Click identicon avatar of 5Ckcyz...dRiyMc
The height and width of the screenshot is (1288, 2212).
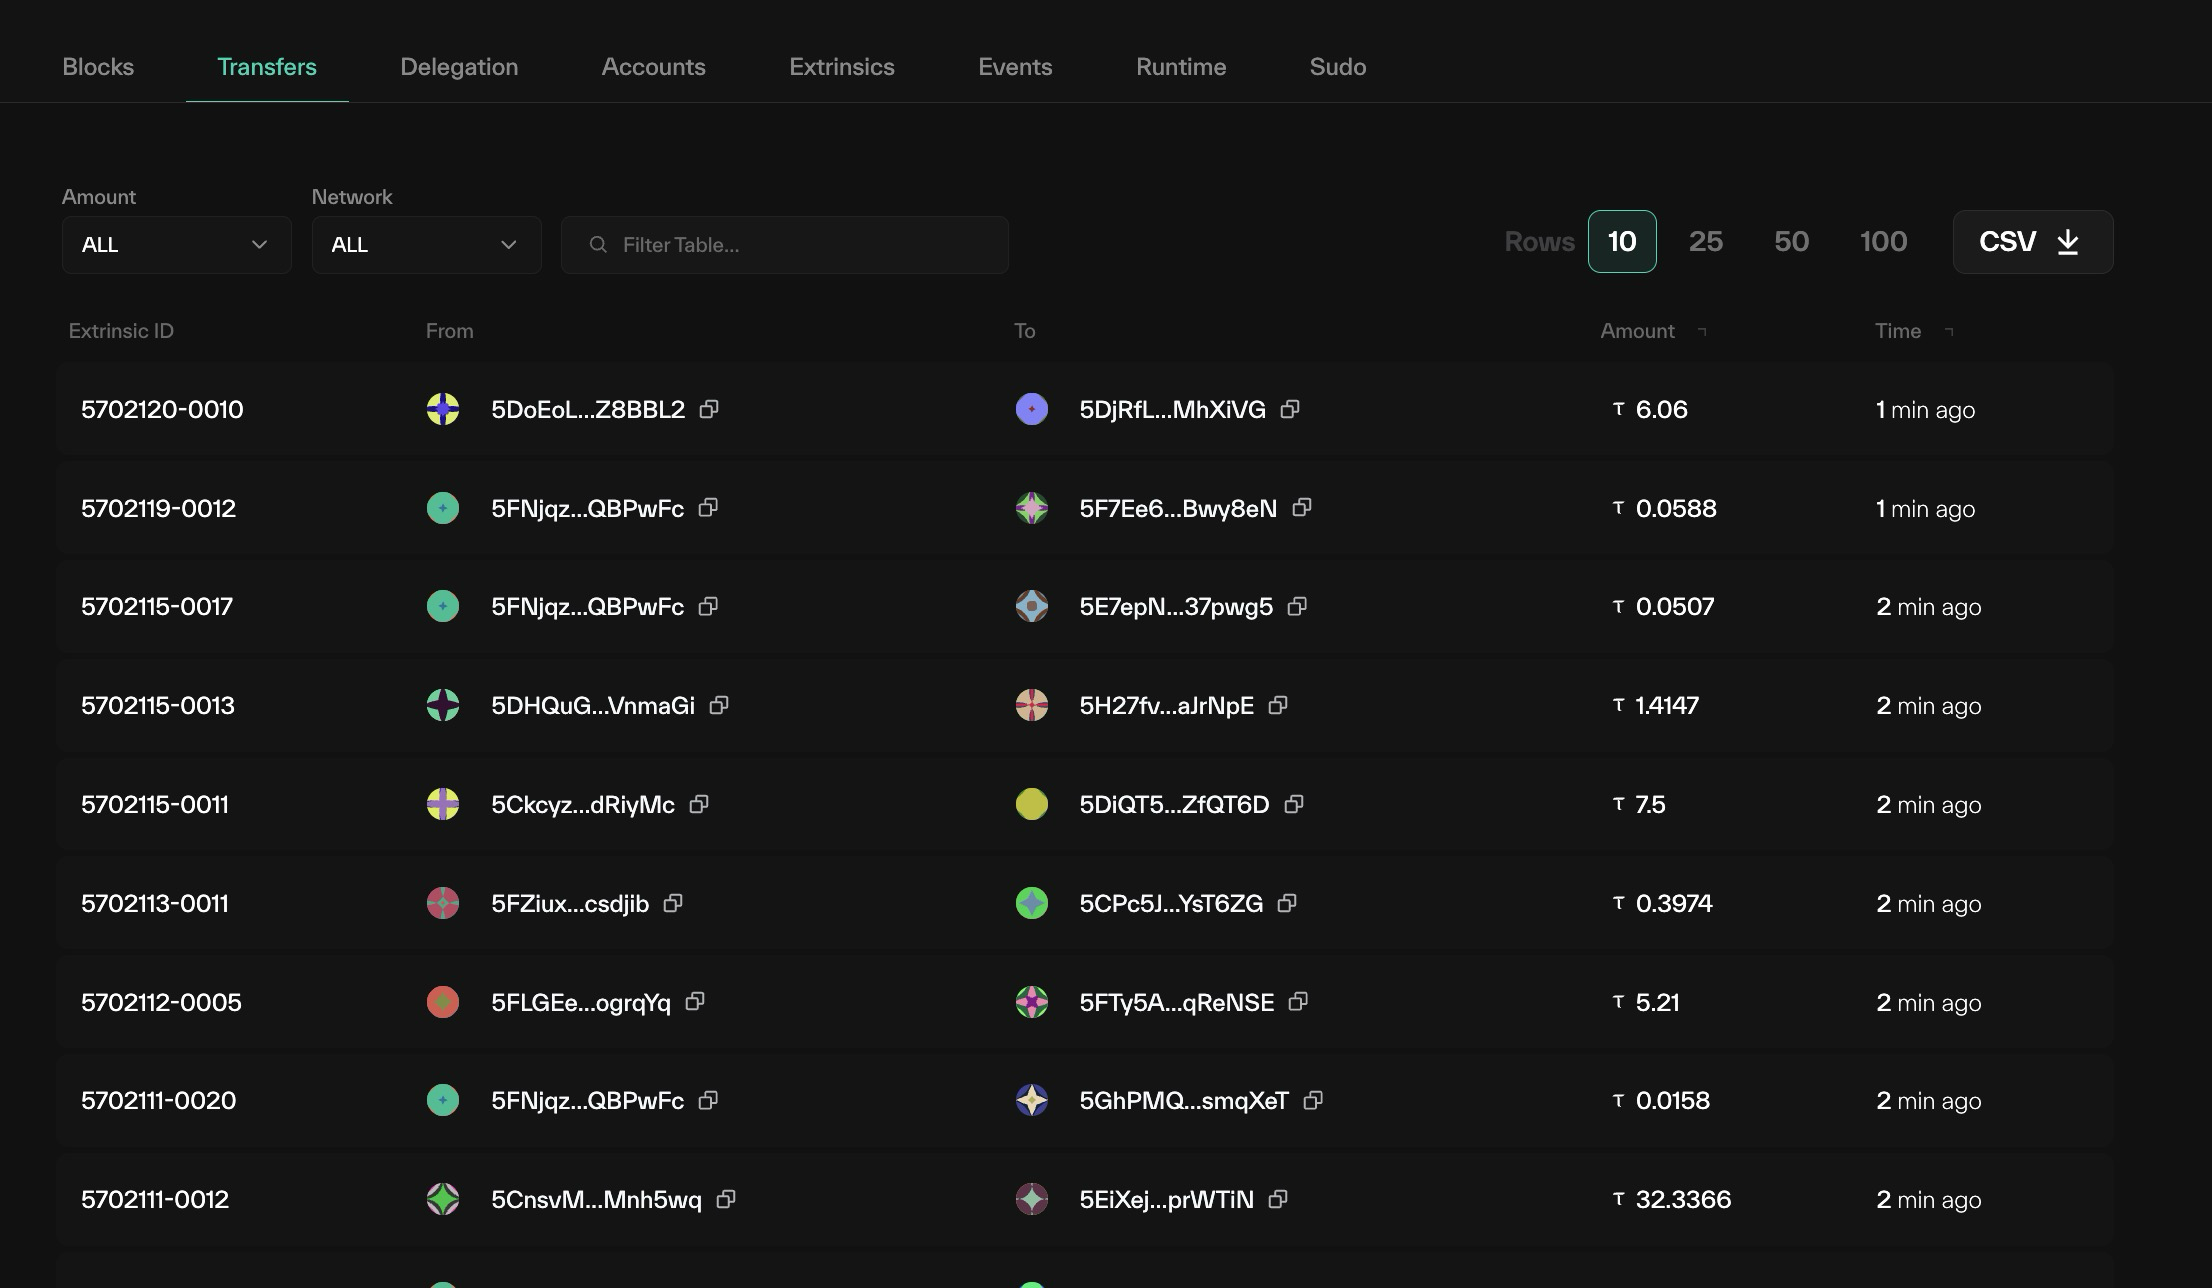pyautogui.click(x=443, y=804)
